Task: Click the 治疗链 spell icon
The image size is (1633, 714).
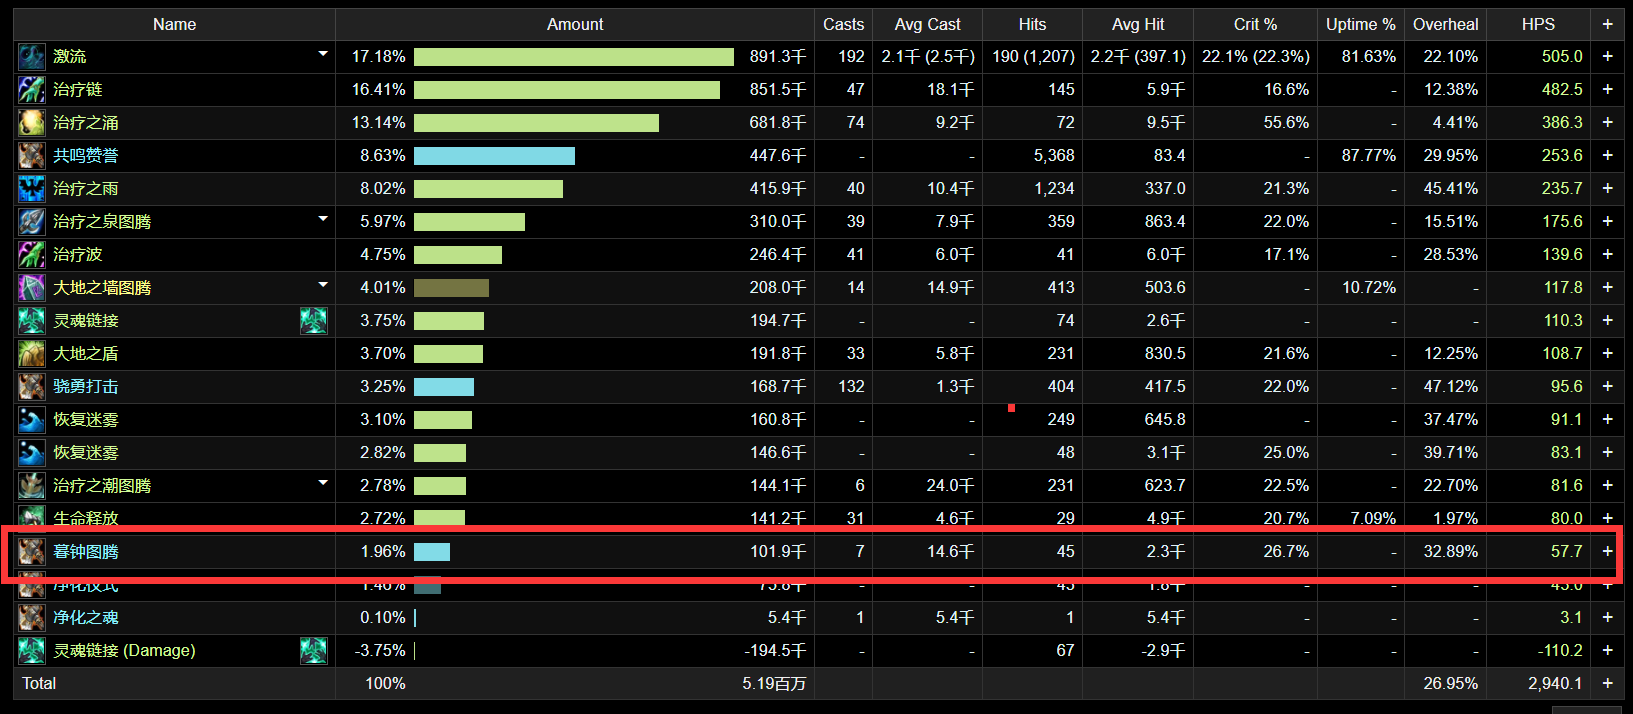Action: tap(32, 90)
